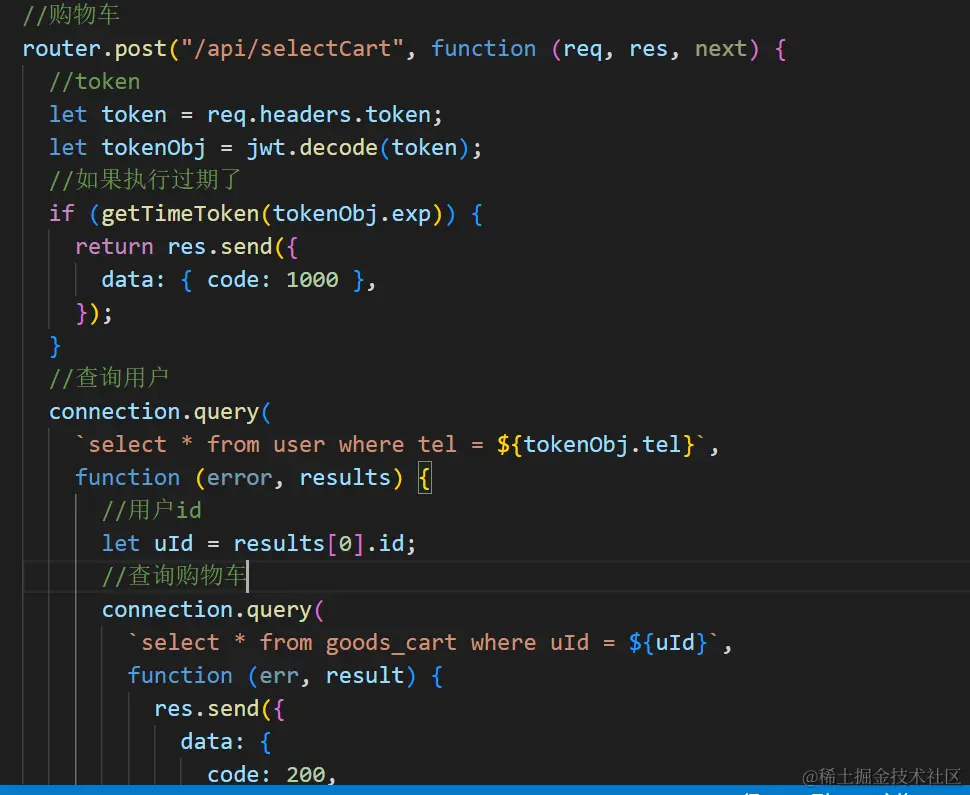Click comment '//用户id'
970x795 pixels.
(152, 510)
